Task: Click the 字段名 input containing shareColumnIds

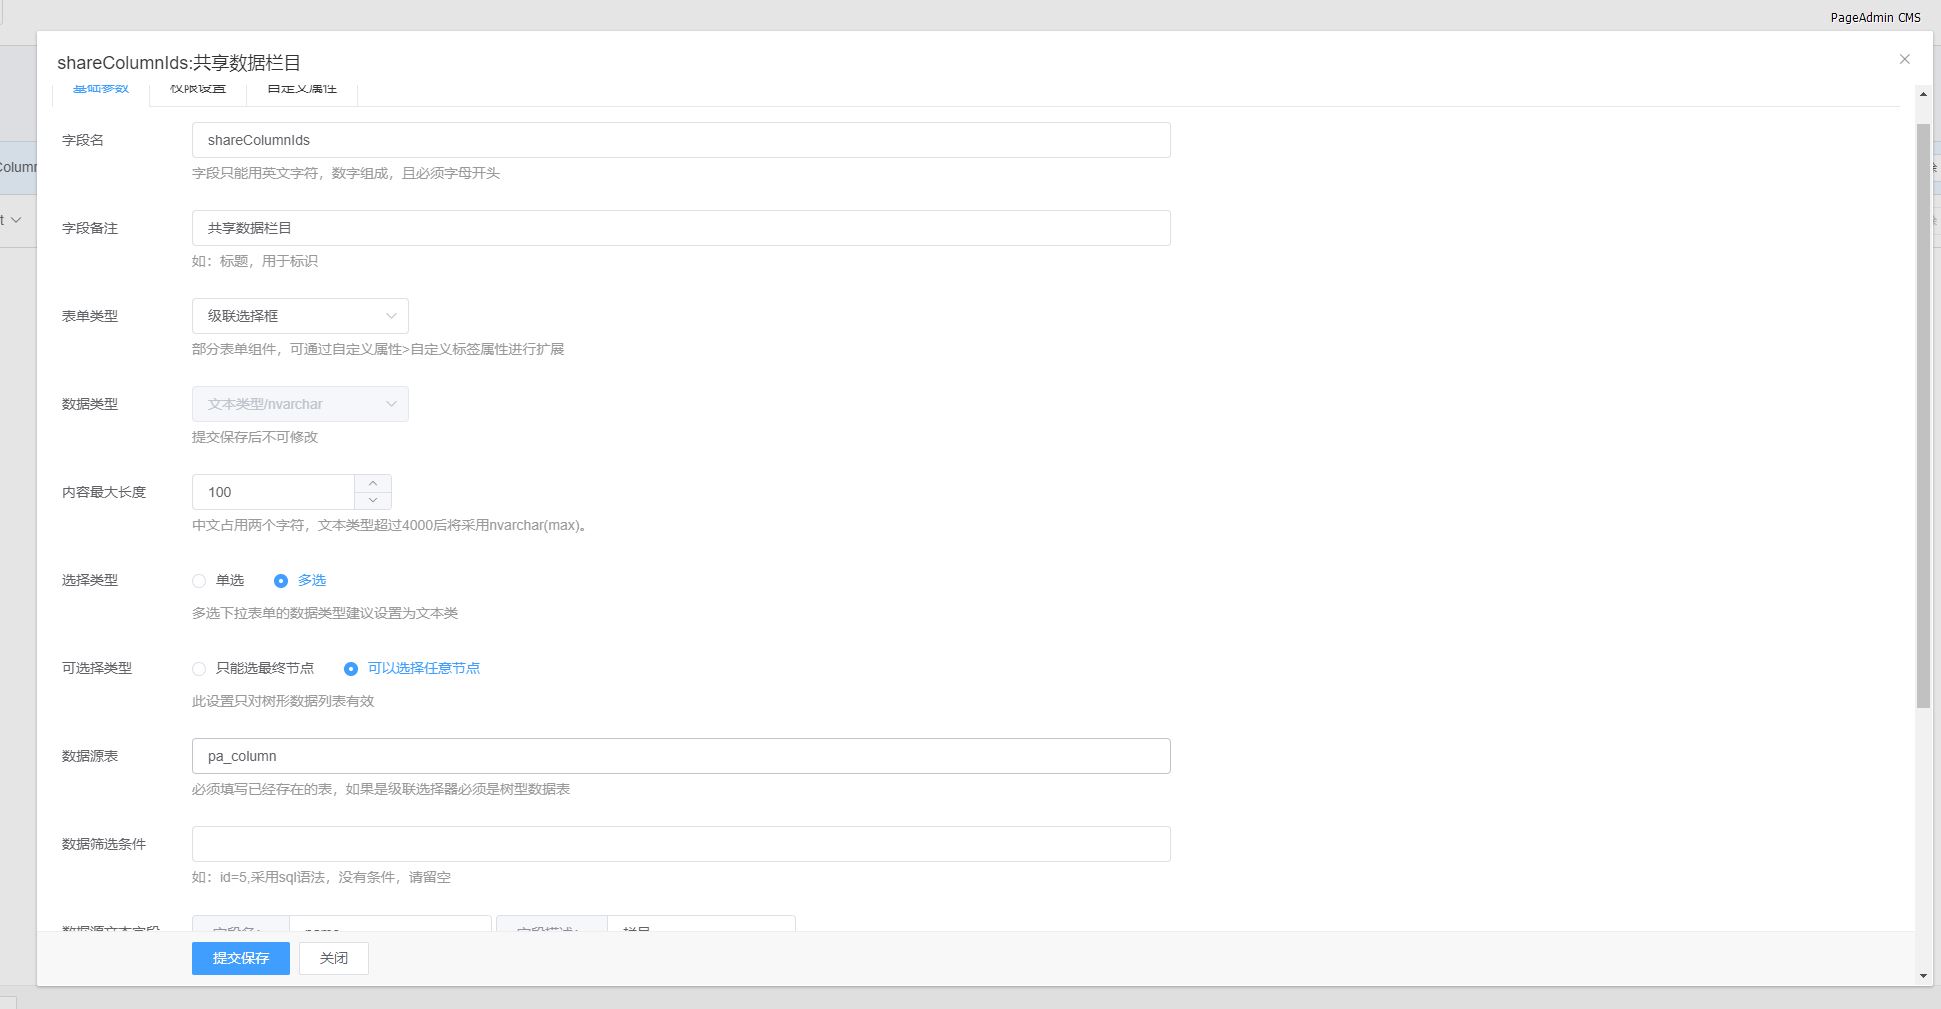Action: point(681,140)
